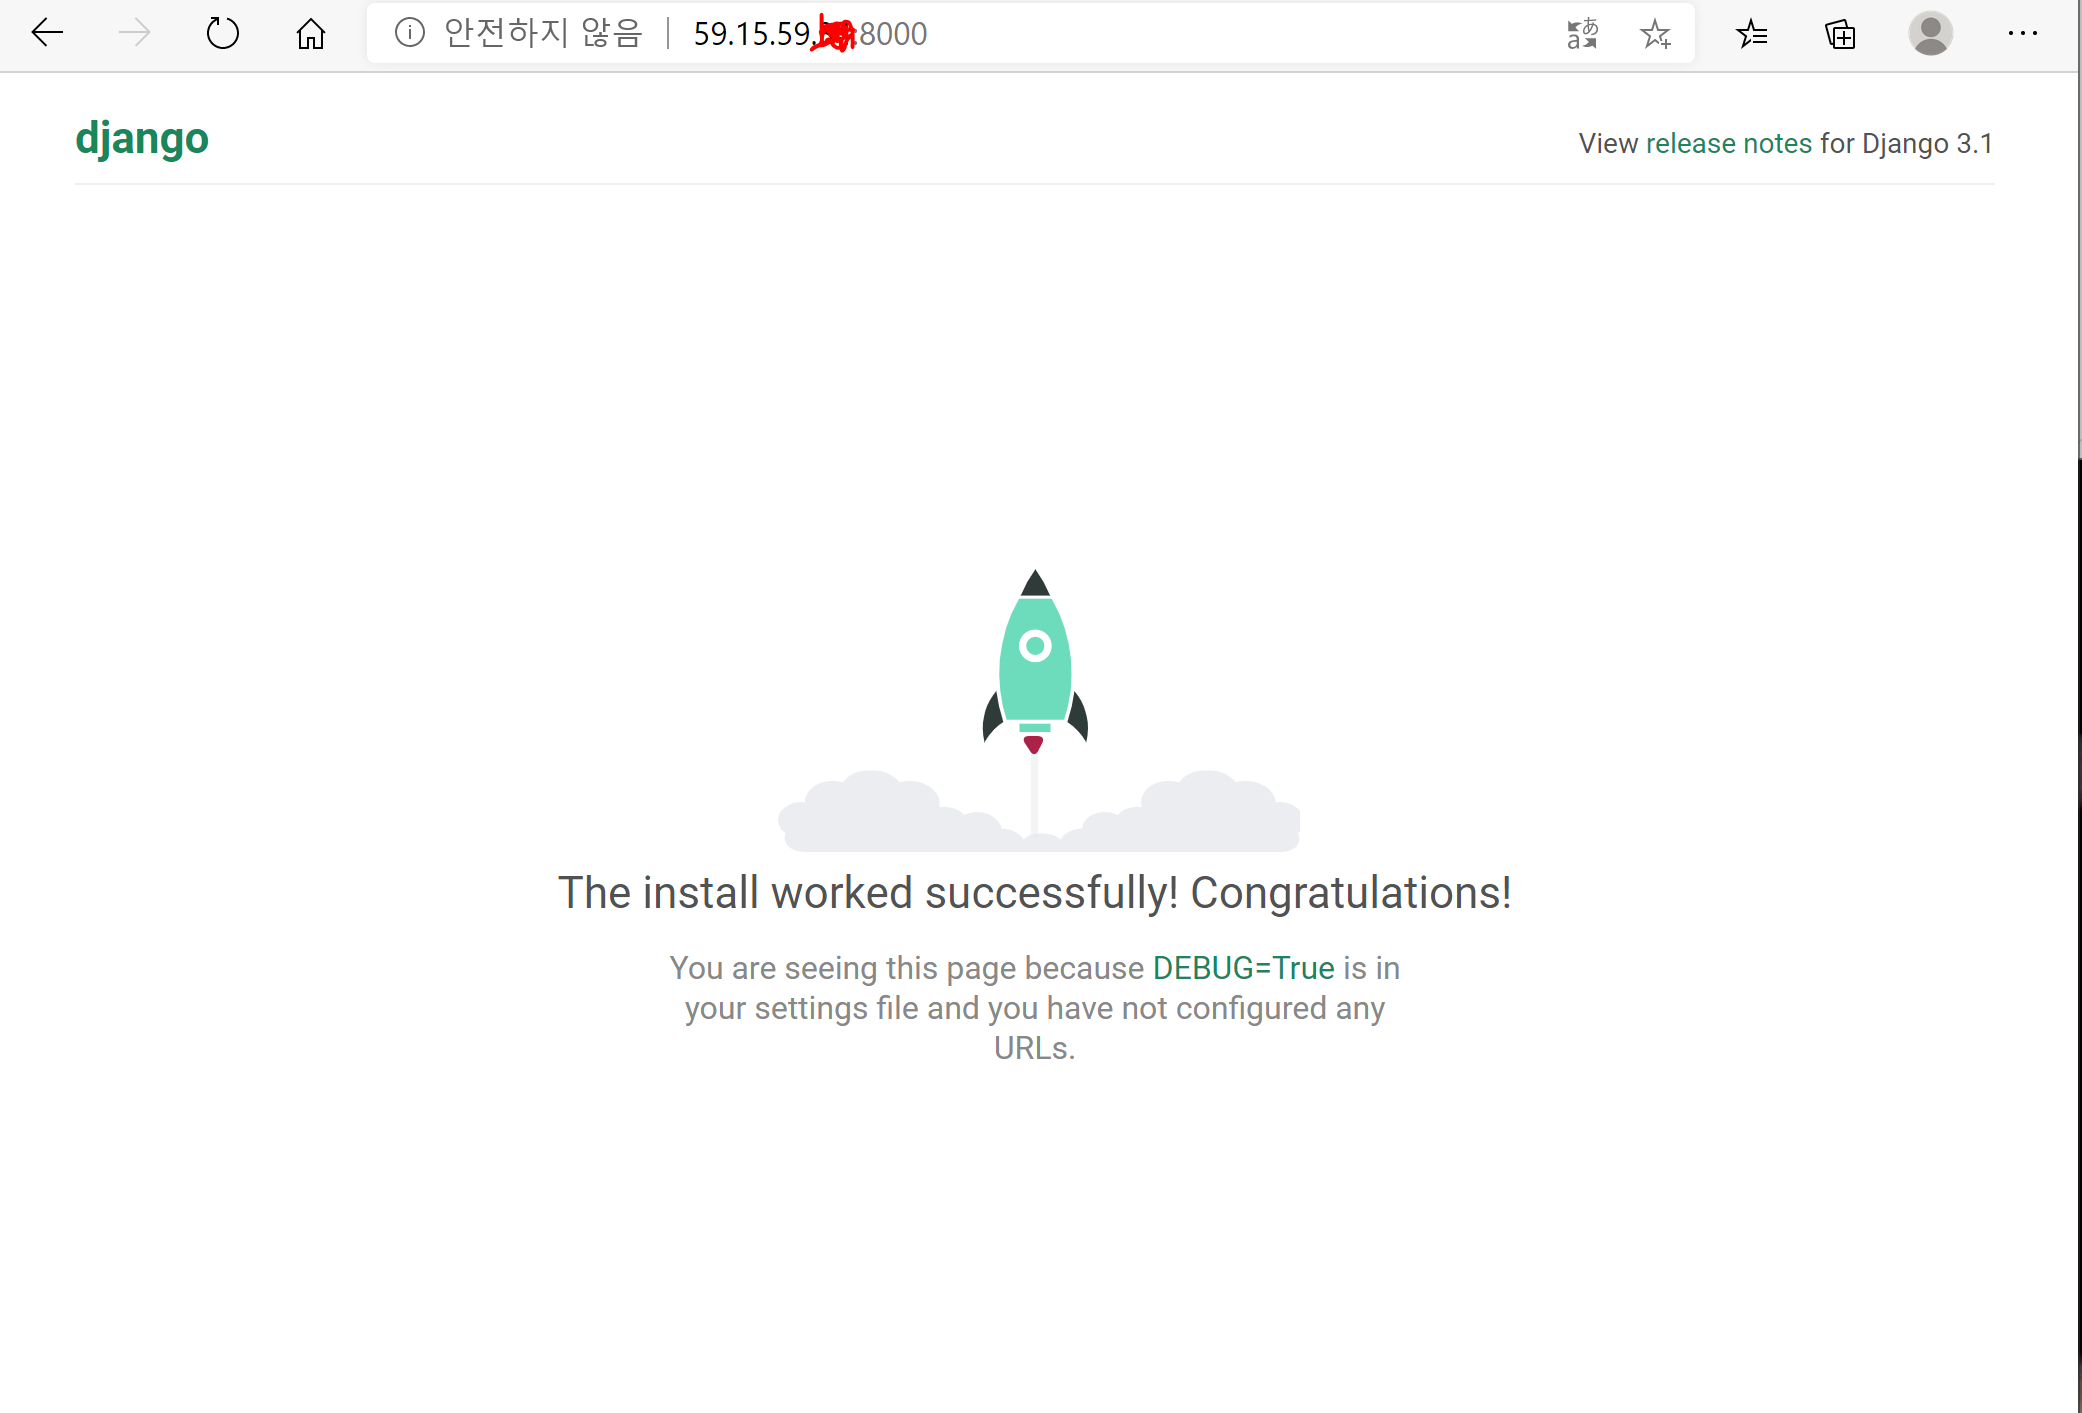Viewport: 2082px width, 1413px height.
Task: Click the '안전하지 않음' security label
Action: (x=543, y=34)
